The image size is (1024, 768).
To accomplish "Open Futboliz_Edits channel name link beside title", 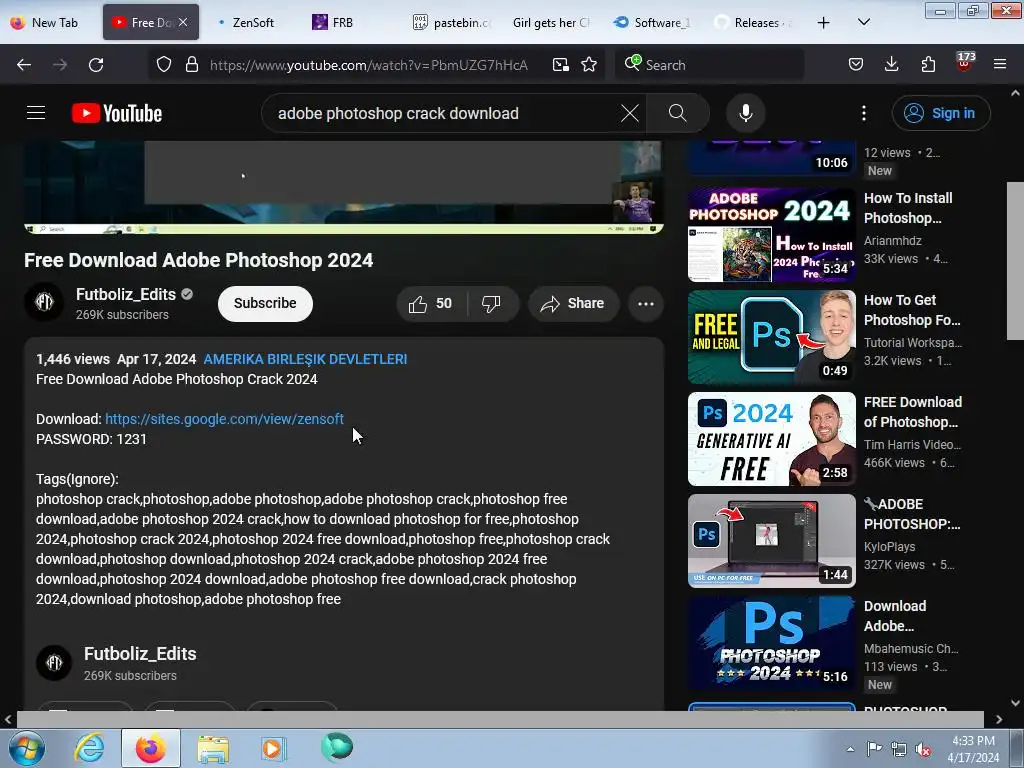I will tap(126, 295).
